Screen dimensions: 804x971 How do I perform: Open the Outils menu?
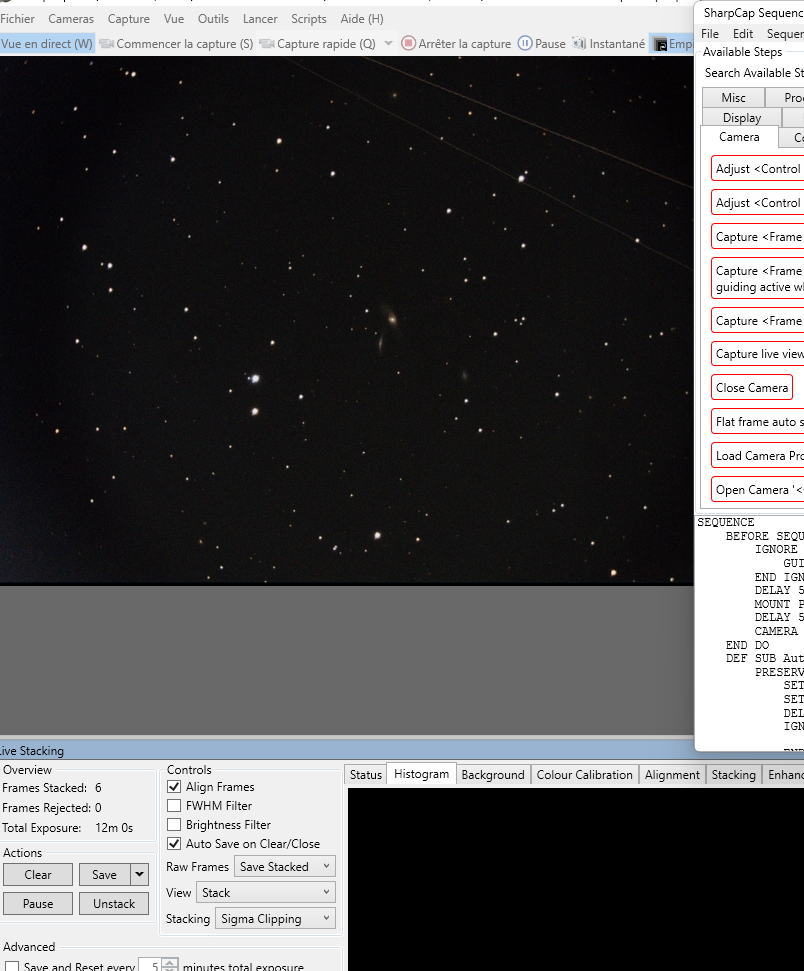coord(213,19)
